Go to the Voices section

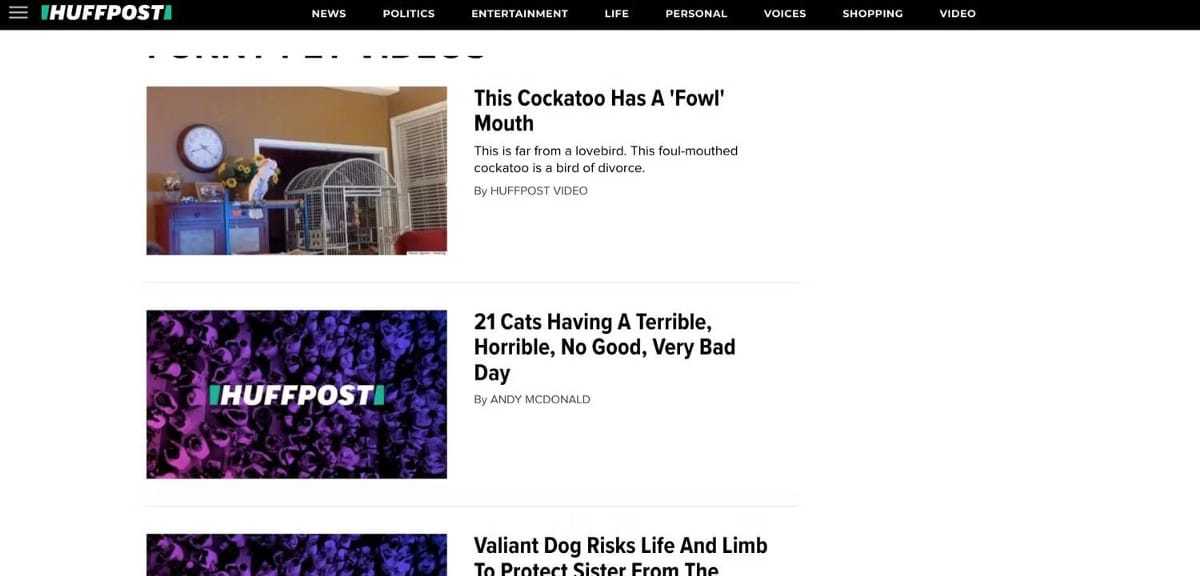(x=784, y=14)
